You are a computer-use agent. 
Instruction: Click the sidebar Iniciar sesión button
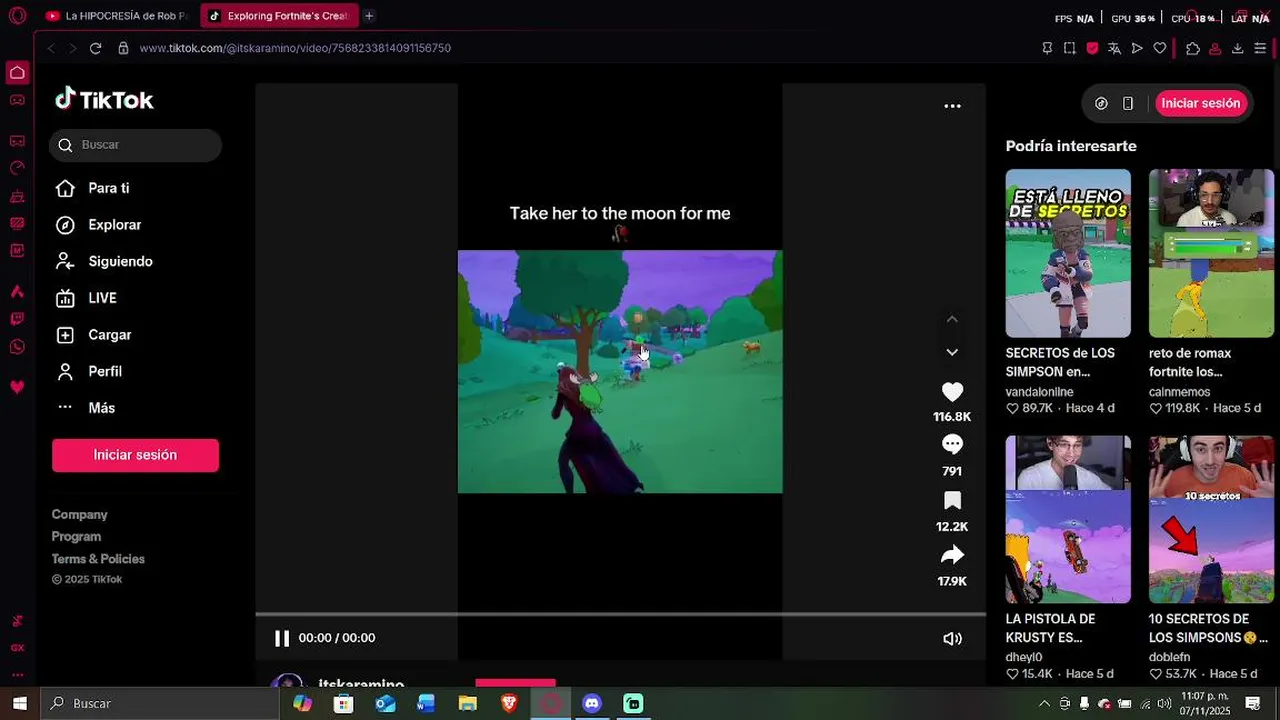(135, 455)
